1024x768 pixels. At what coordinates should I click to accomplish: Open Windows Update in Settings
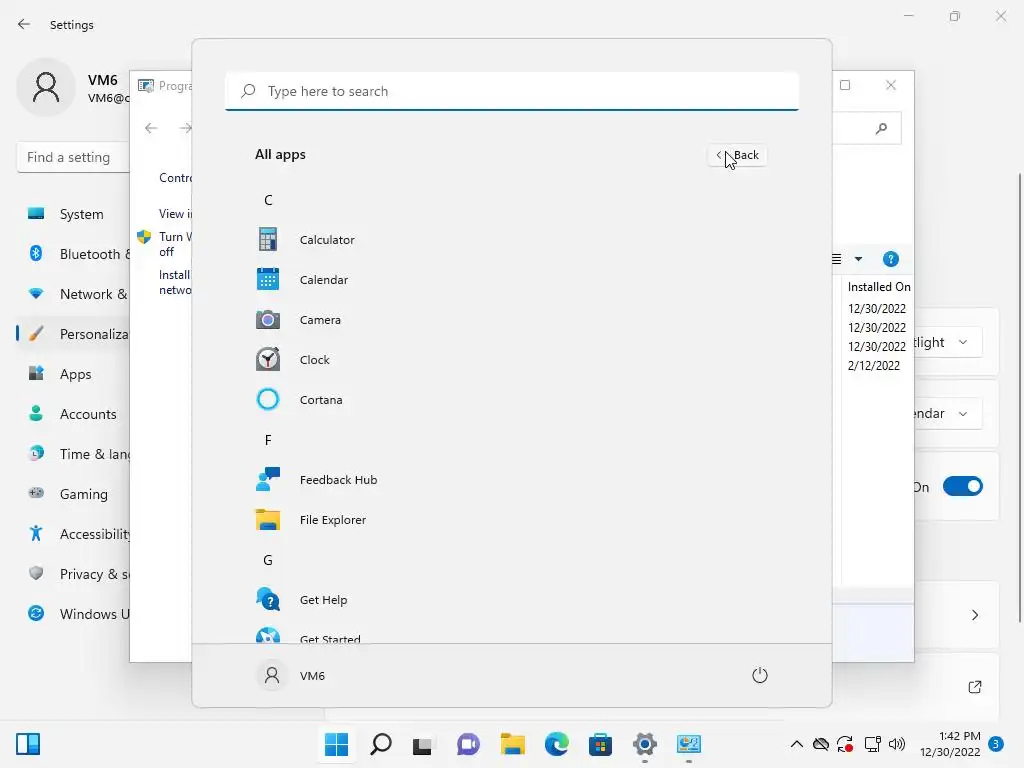(x=73, y=614)
